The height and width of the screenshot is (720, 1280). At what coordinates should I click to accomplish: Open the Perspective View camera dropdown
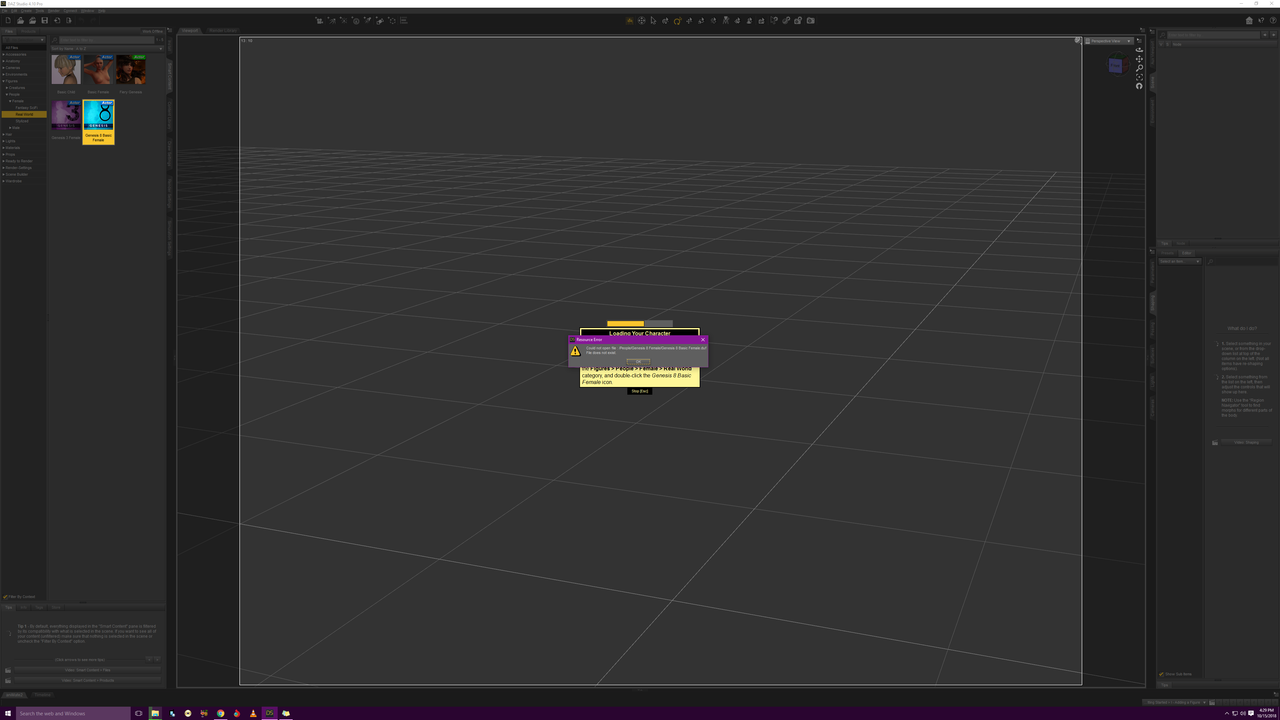pyautogui.click(x=1109, y=41)
